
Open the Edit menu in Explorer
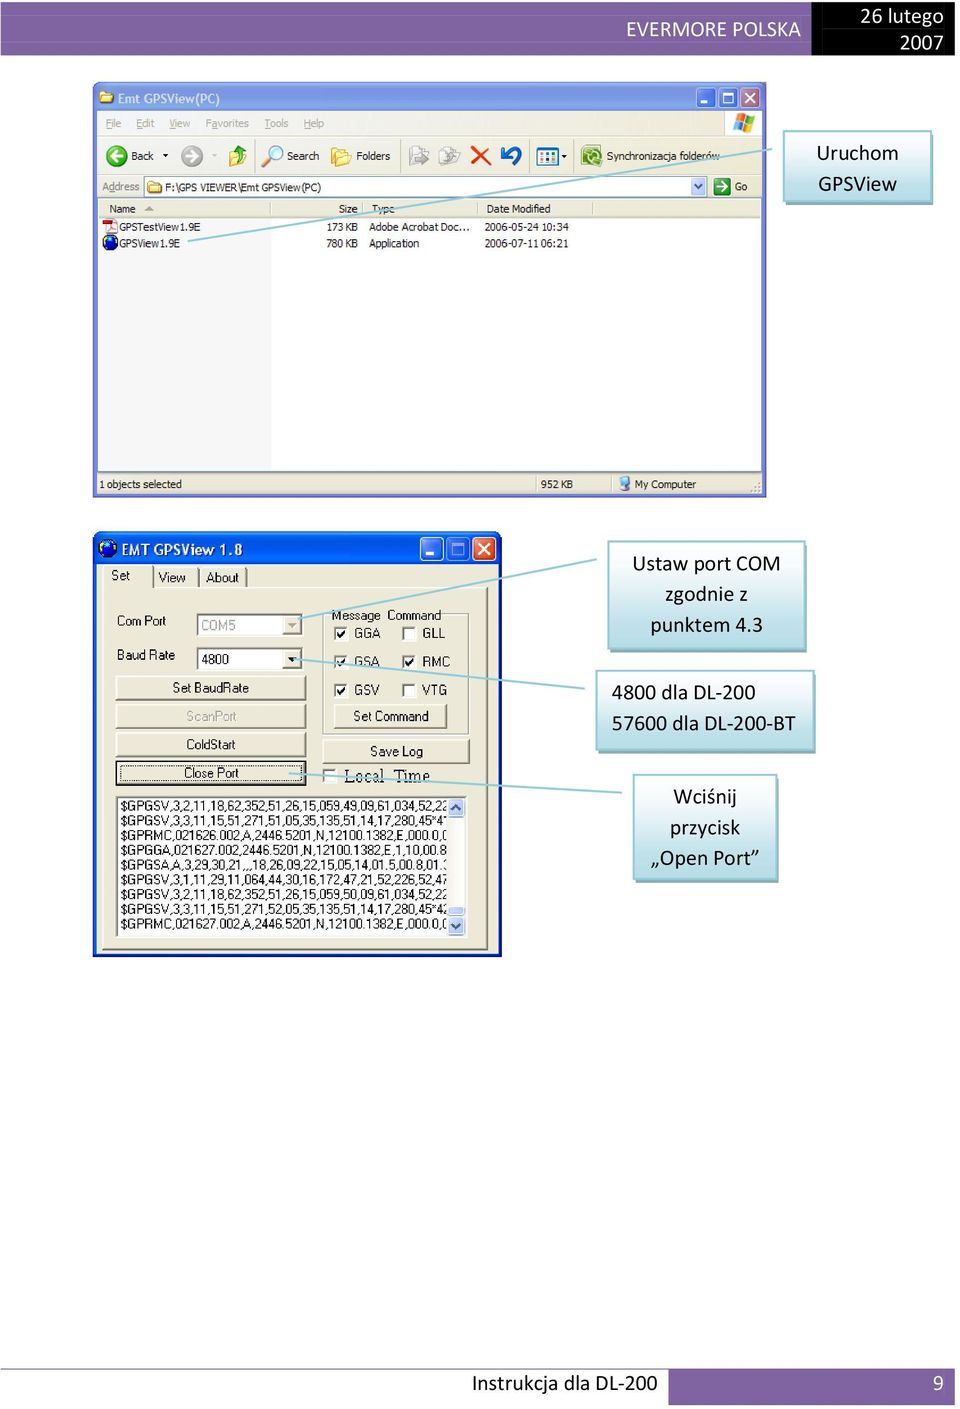click(145, 124)
